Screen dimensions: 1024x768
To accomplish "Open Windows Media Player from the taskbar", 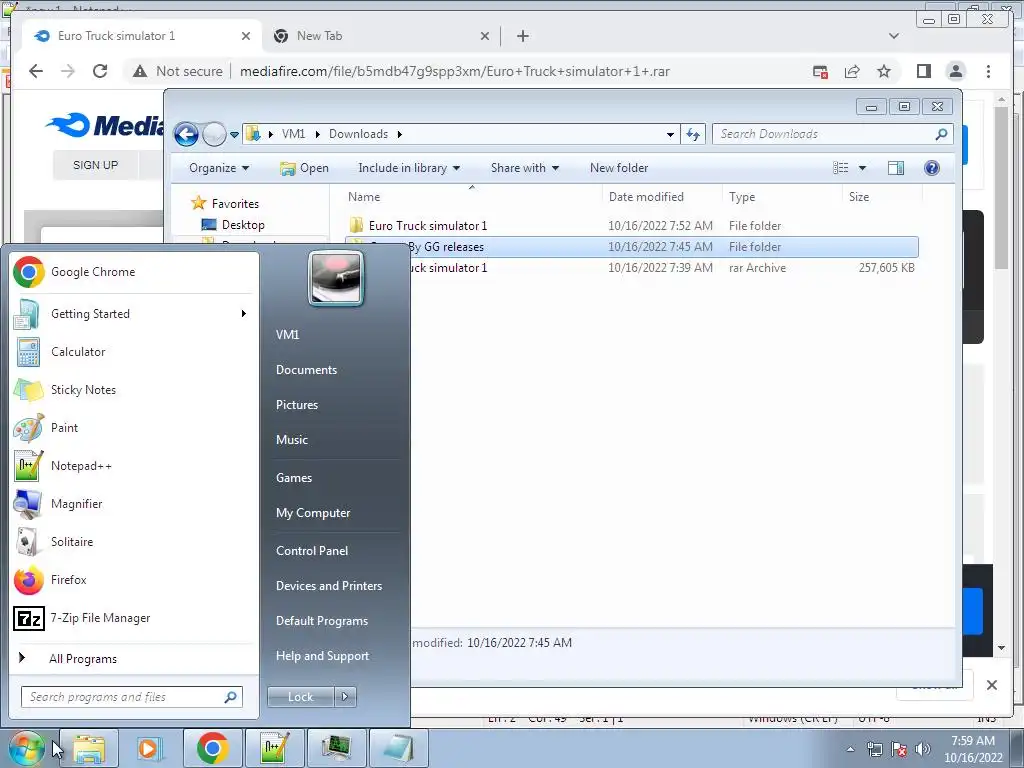I will pyautogui.click(x=148, y=748).
